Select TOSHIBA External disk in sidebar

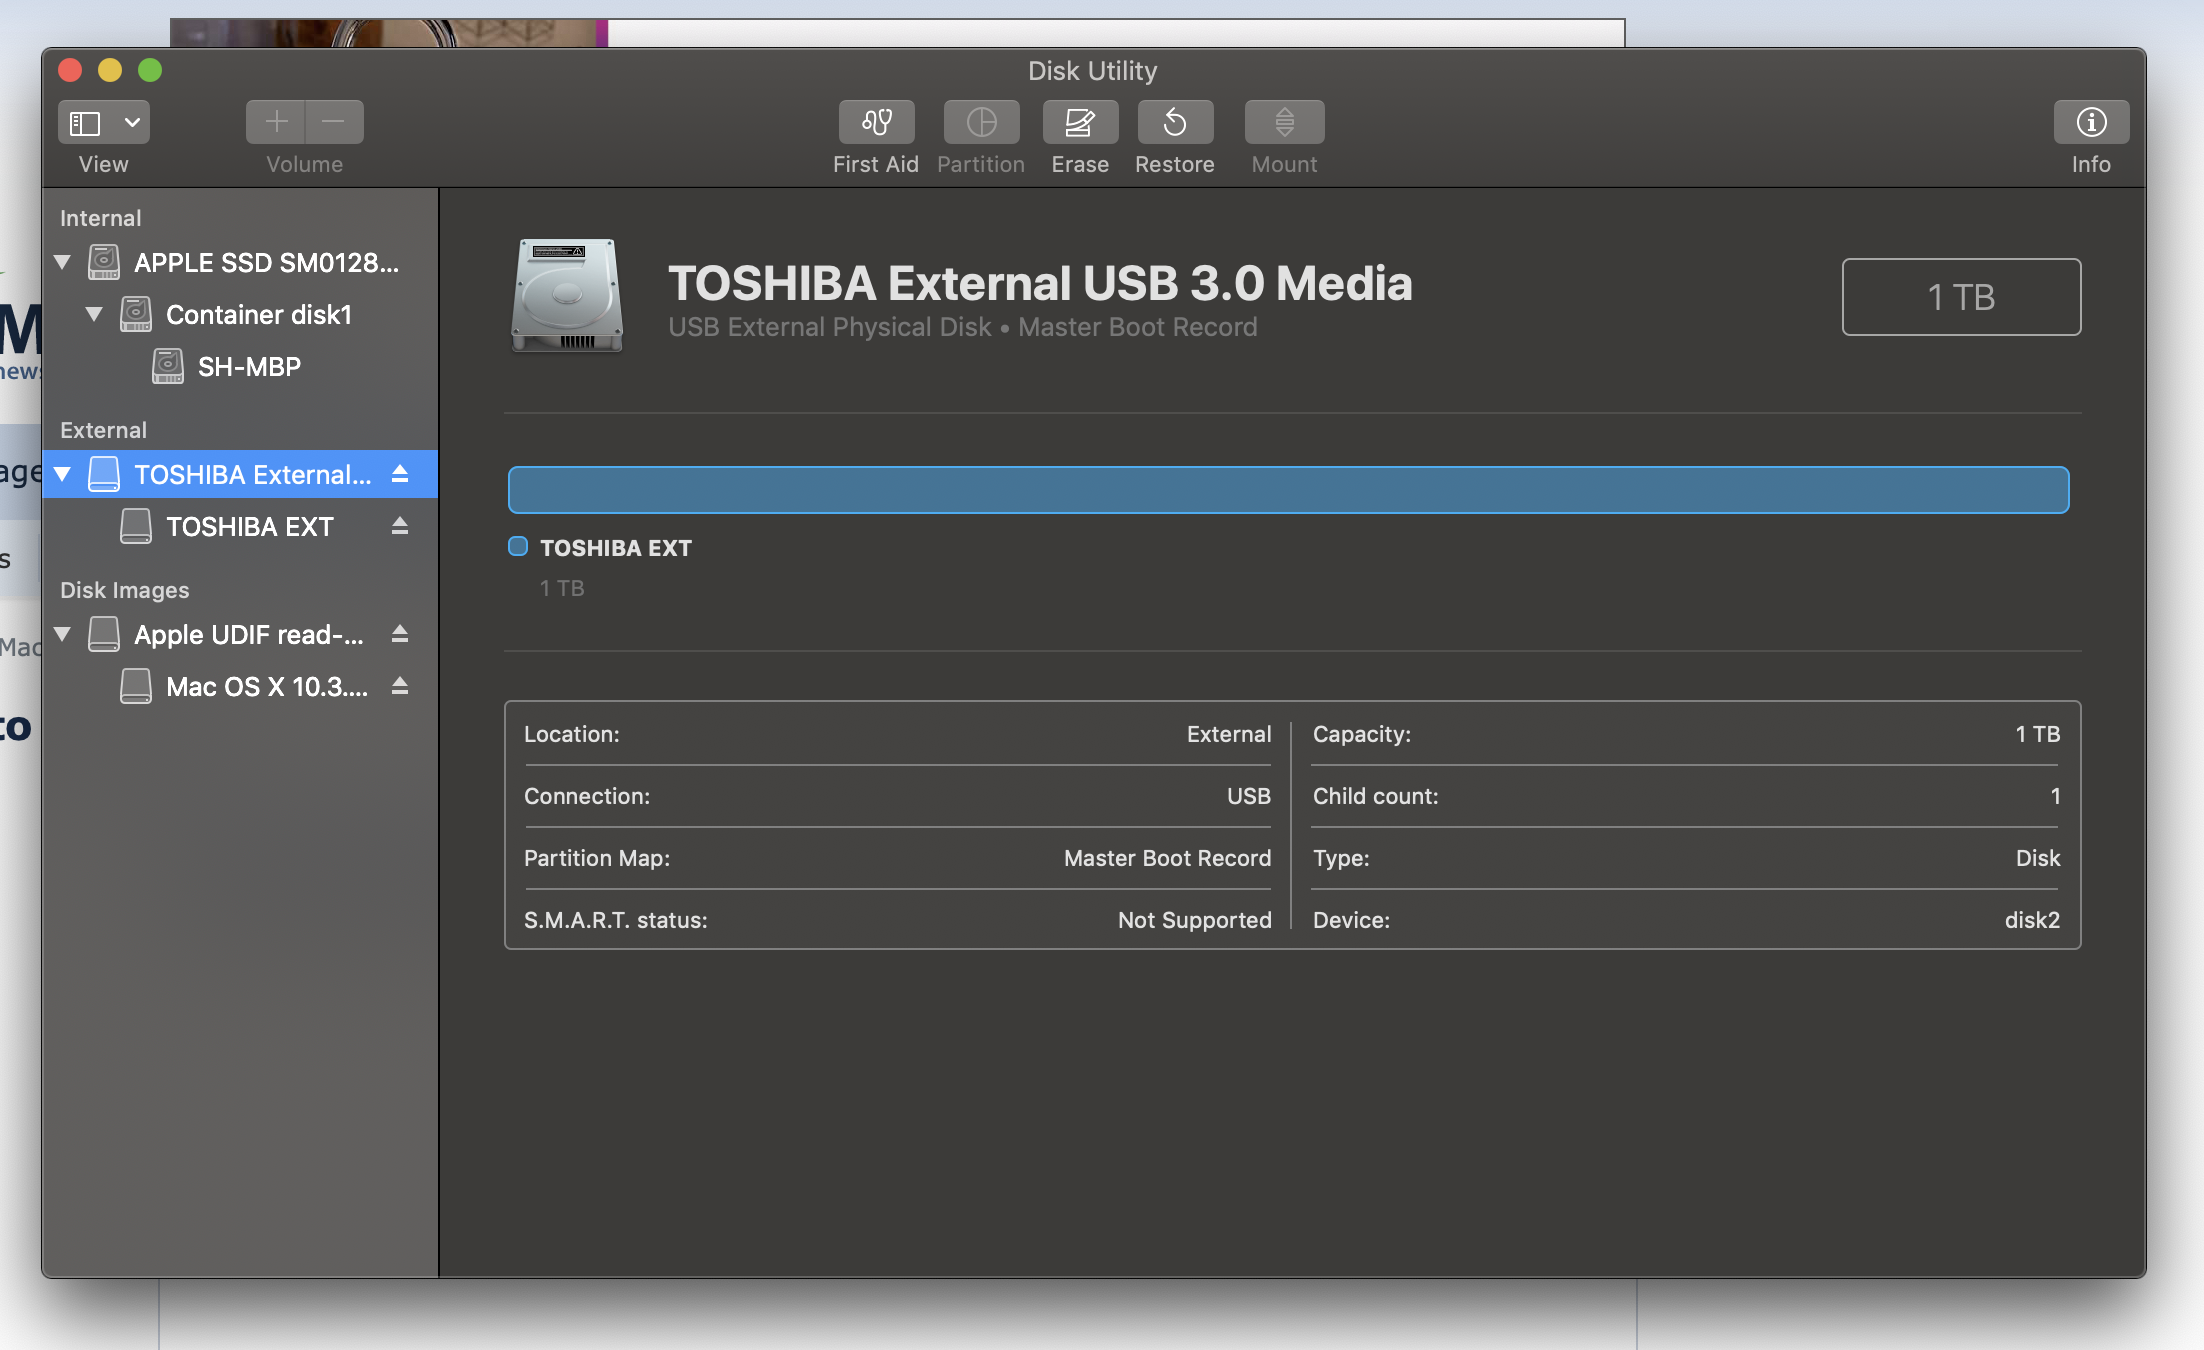[240, 474]
